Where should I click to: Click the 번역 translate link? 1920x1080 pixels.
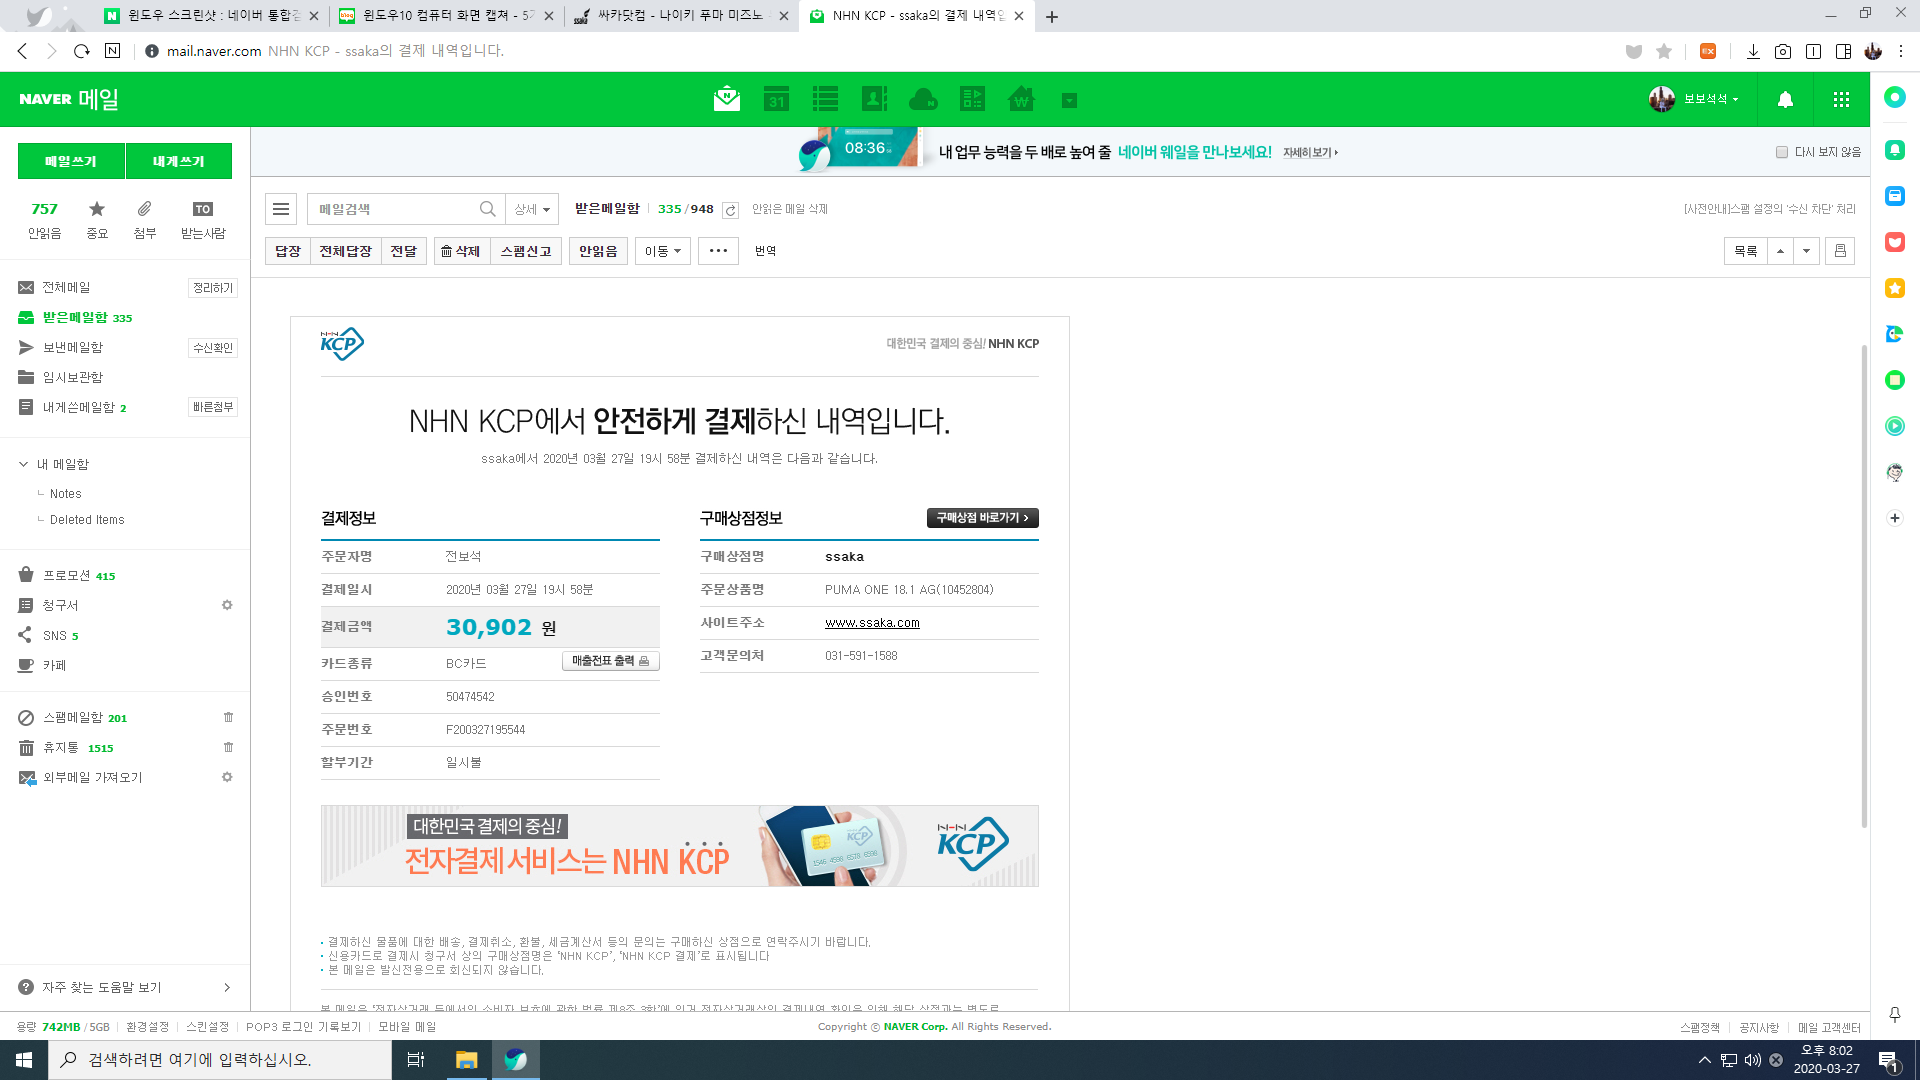[766, 251]
